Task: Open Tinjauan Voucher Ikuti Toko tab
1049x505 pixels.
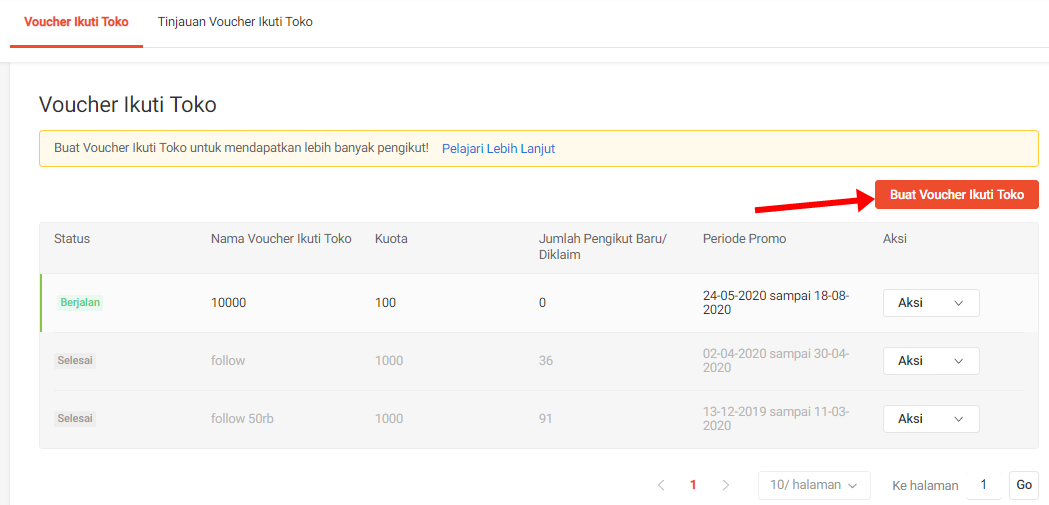Action: (235, 21)
